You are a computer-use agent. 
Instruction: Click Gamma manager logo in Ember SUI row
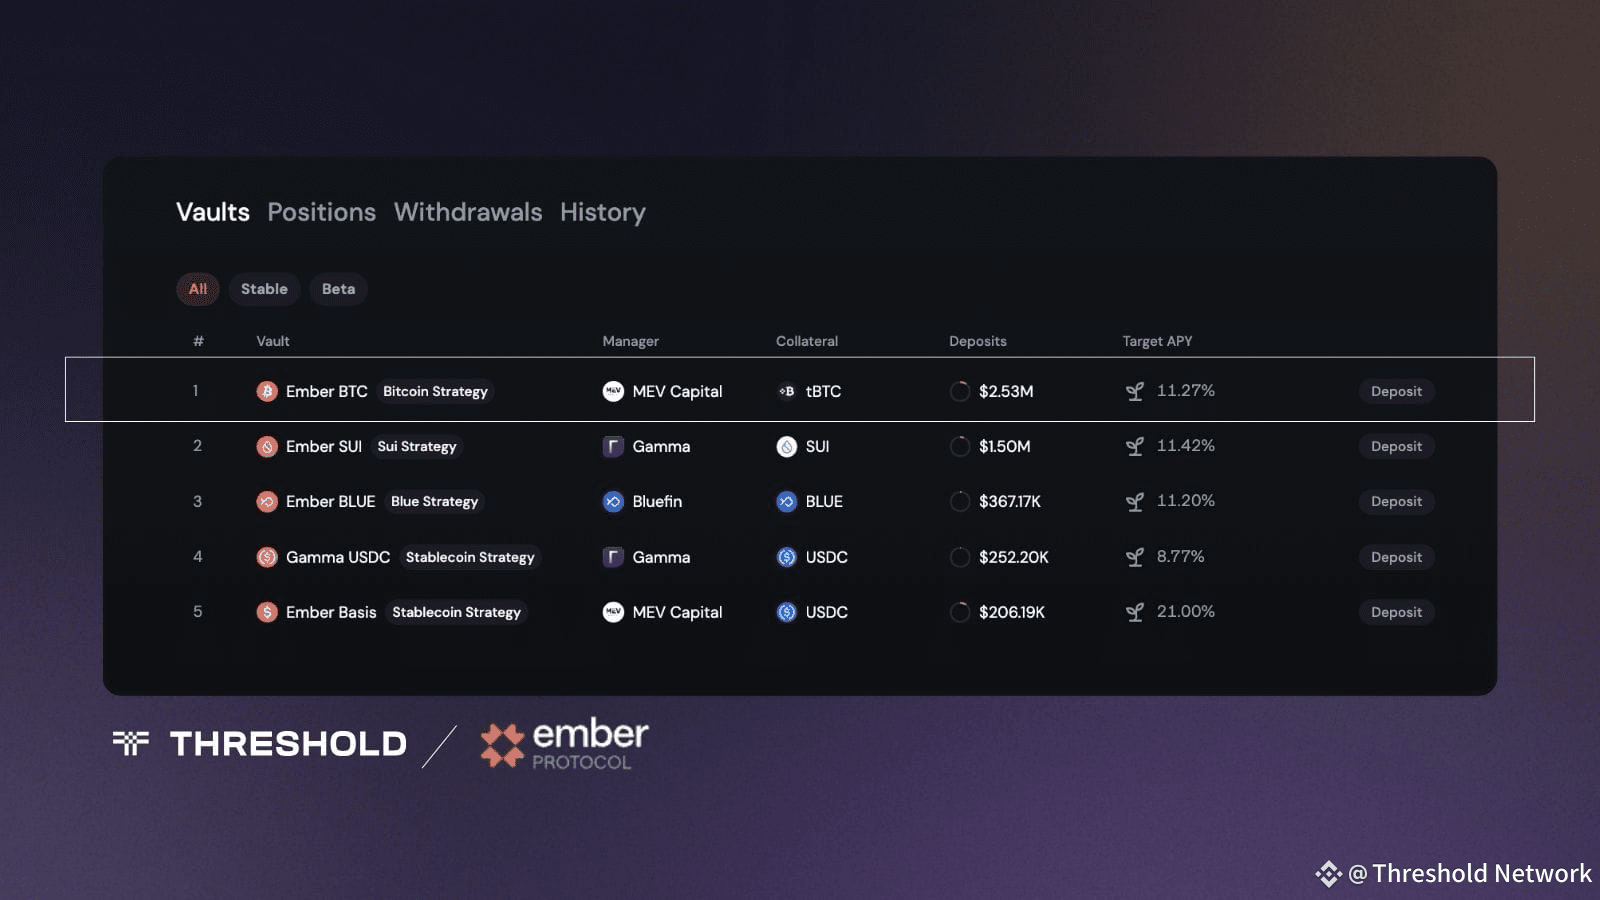pyautogui.click(x=613, y=446)
